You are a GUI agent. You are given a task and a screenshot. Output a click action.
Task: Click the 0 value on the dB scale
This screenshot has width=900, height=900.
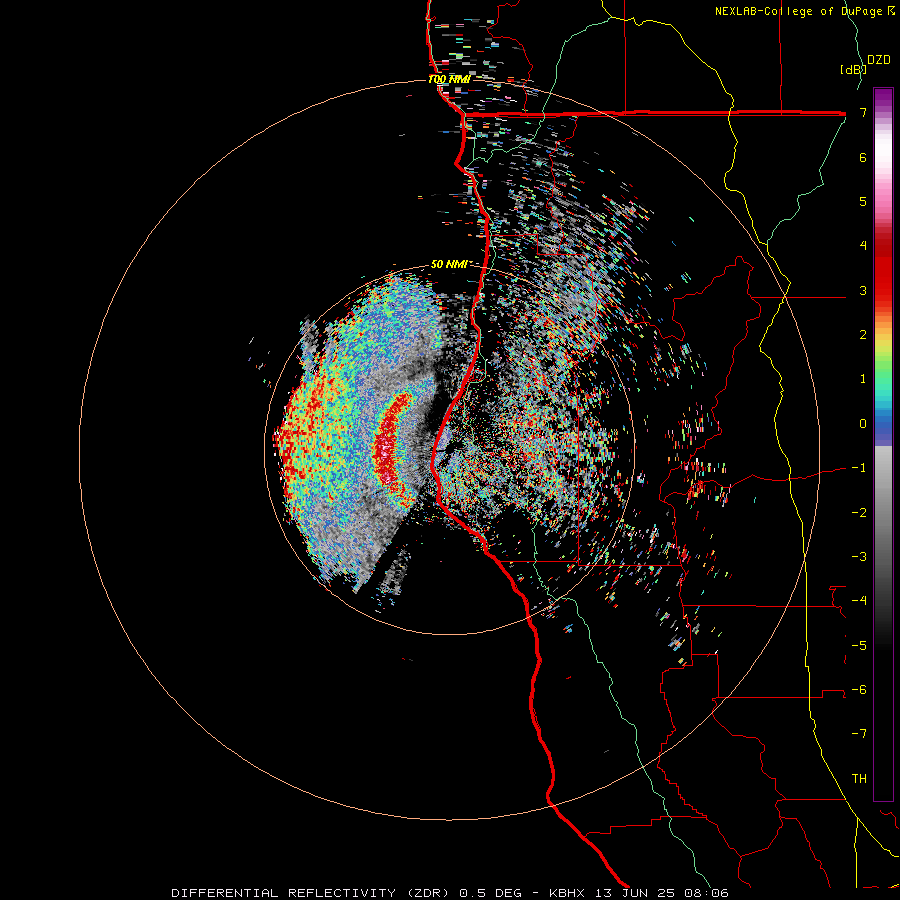coord(863,424)
